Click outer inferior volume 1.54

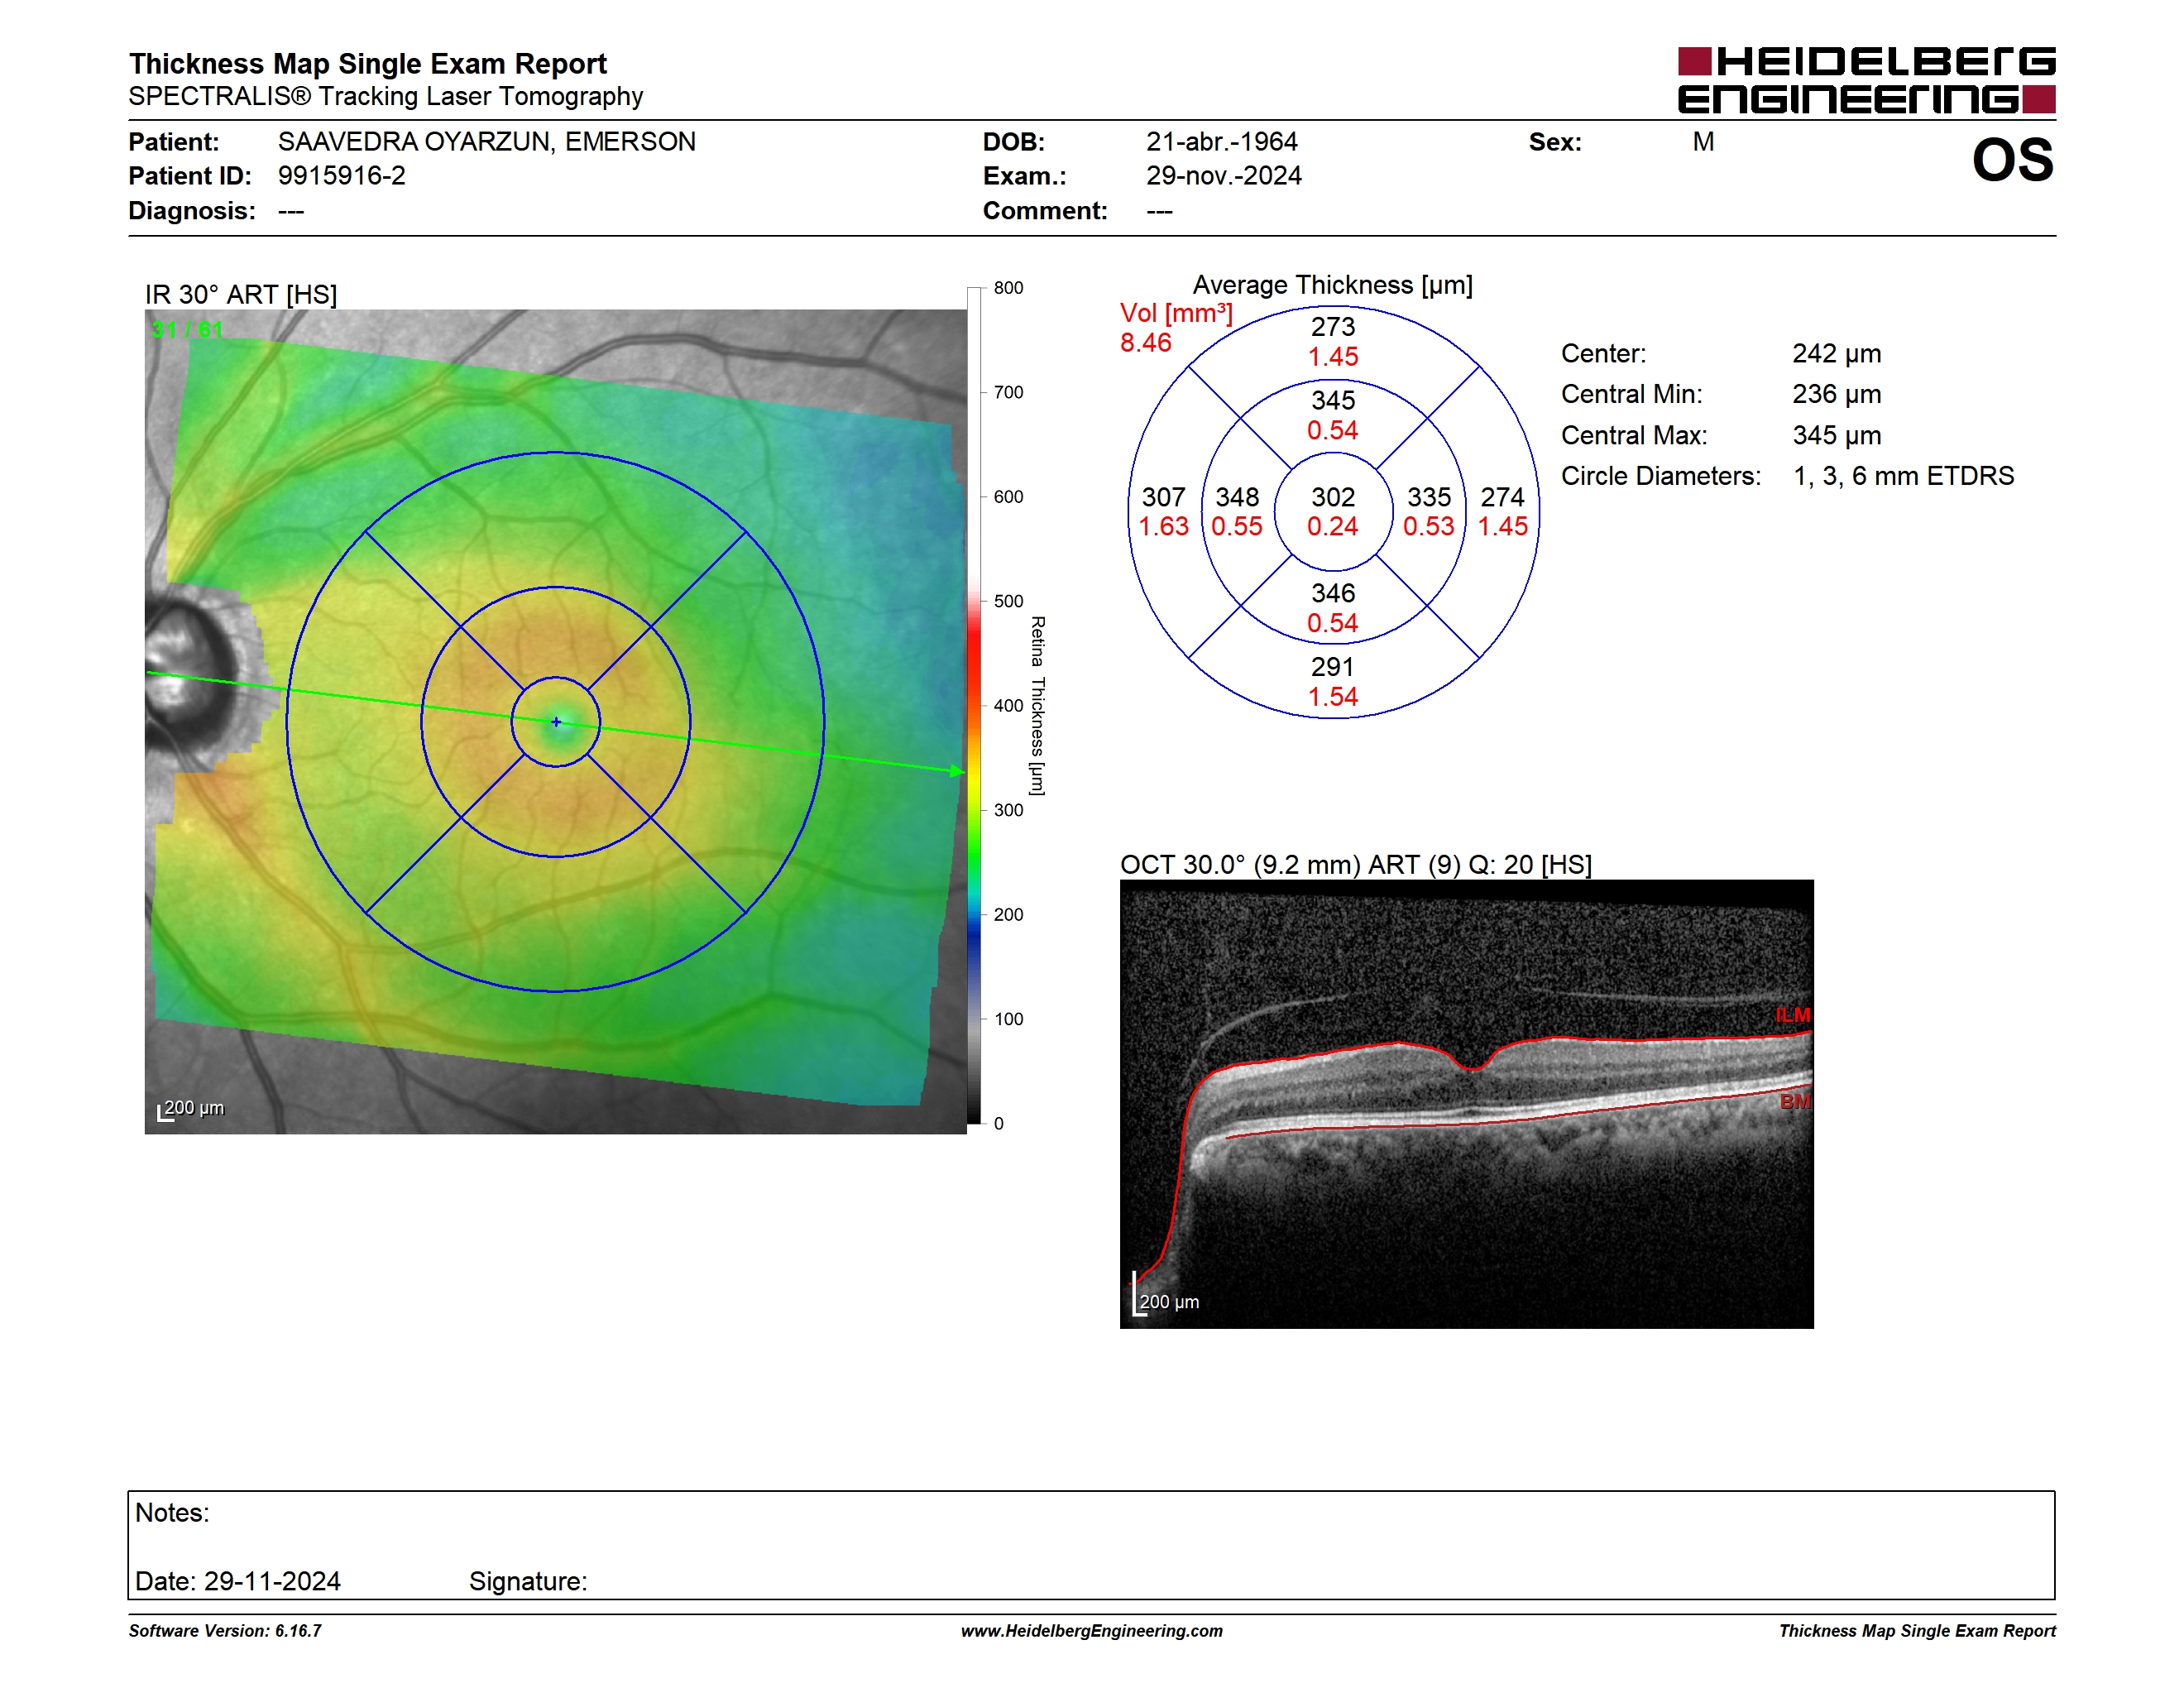point(1333,697)
